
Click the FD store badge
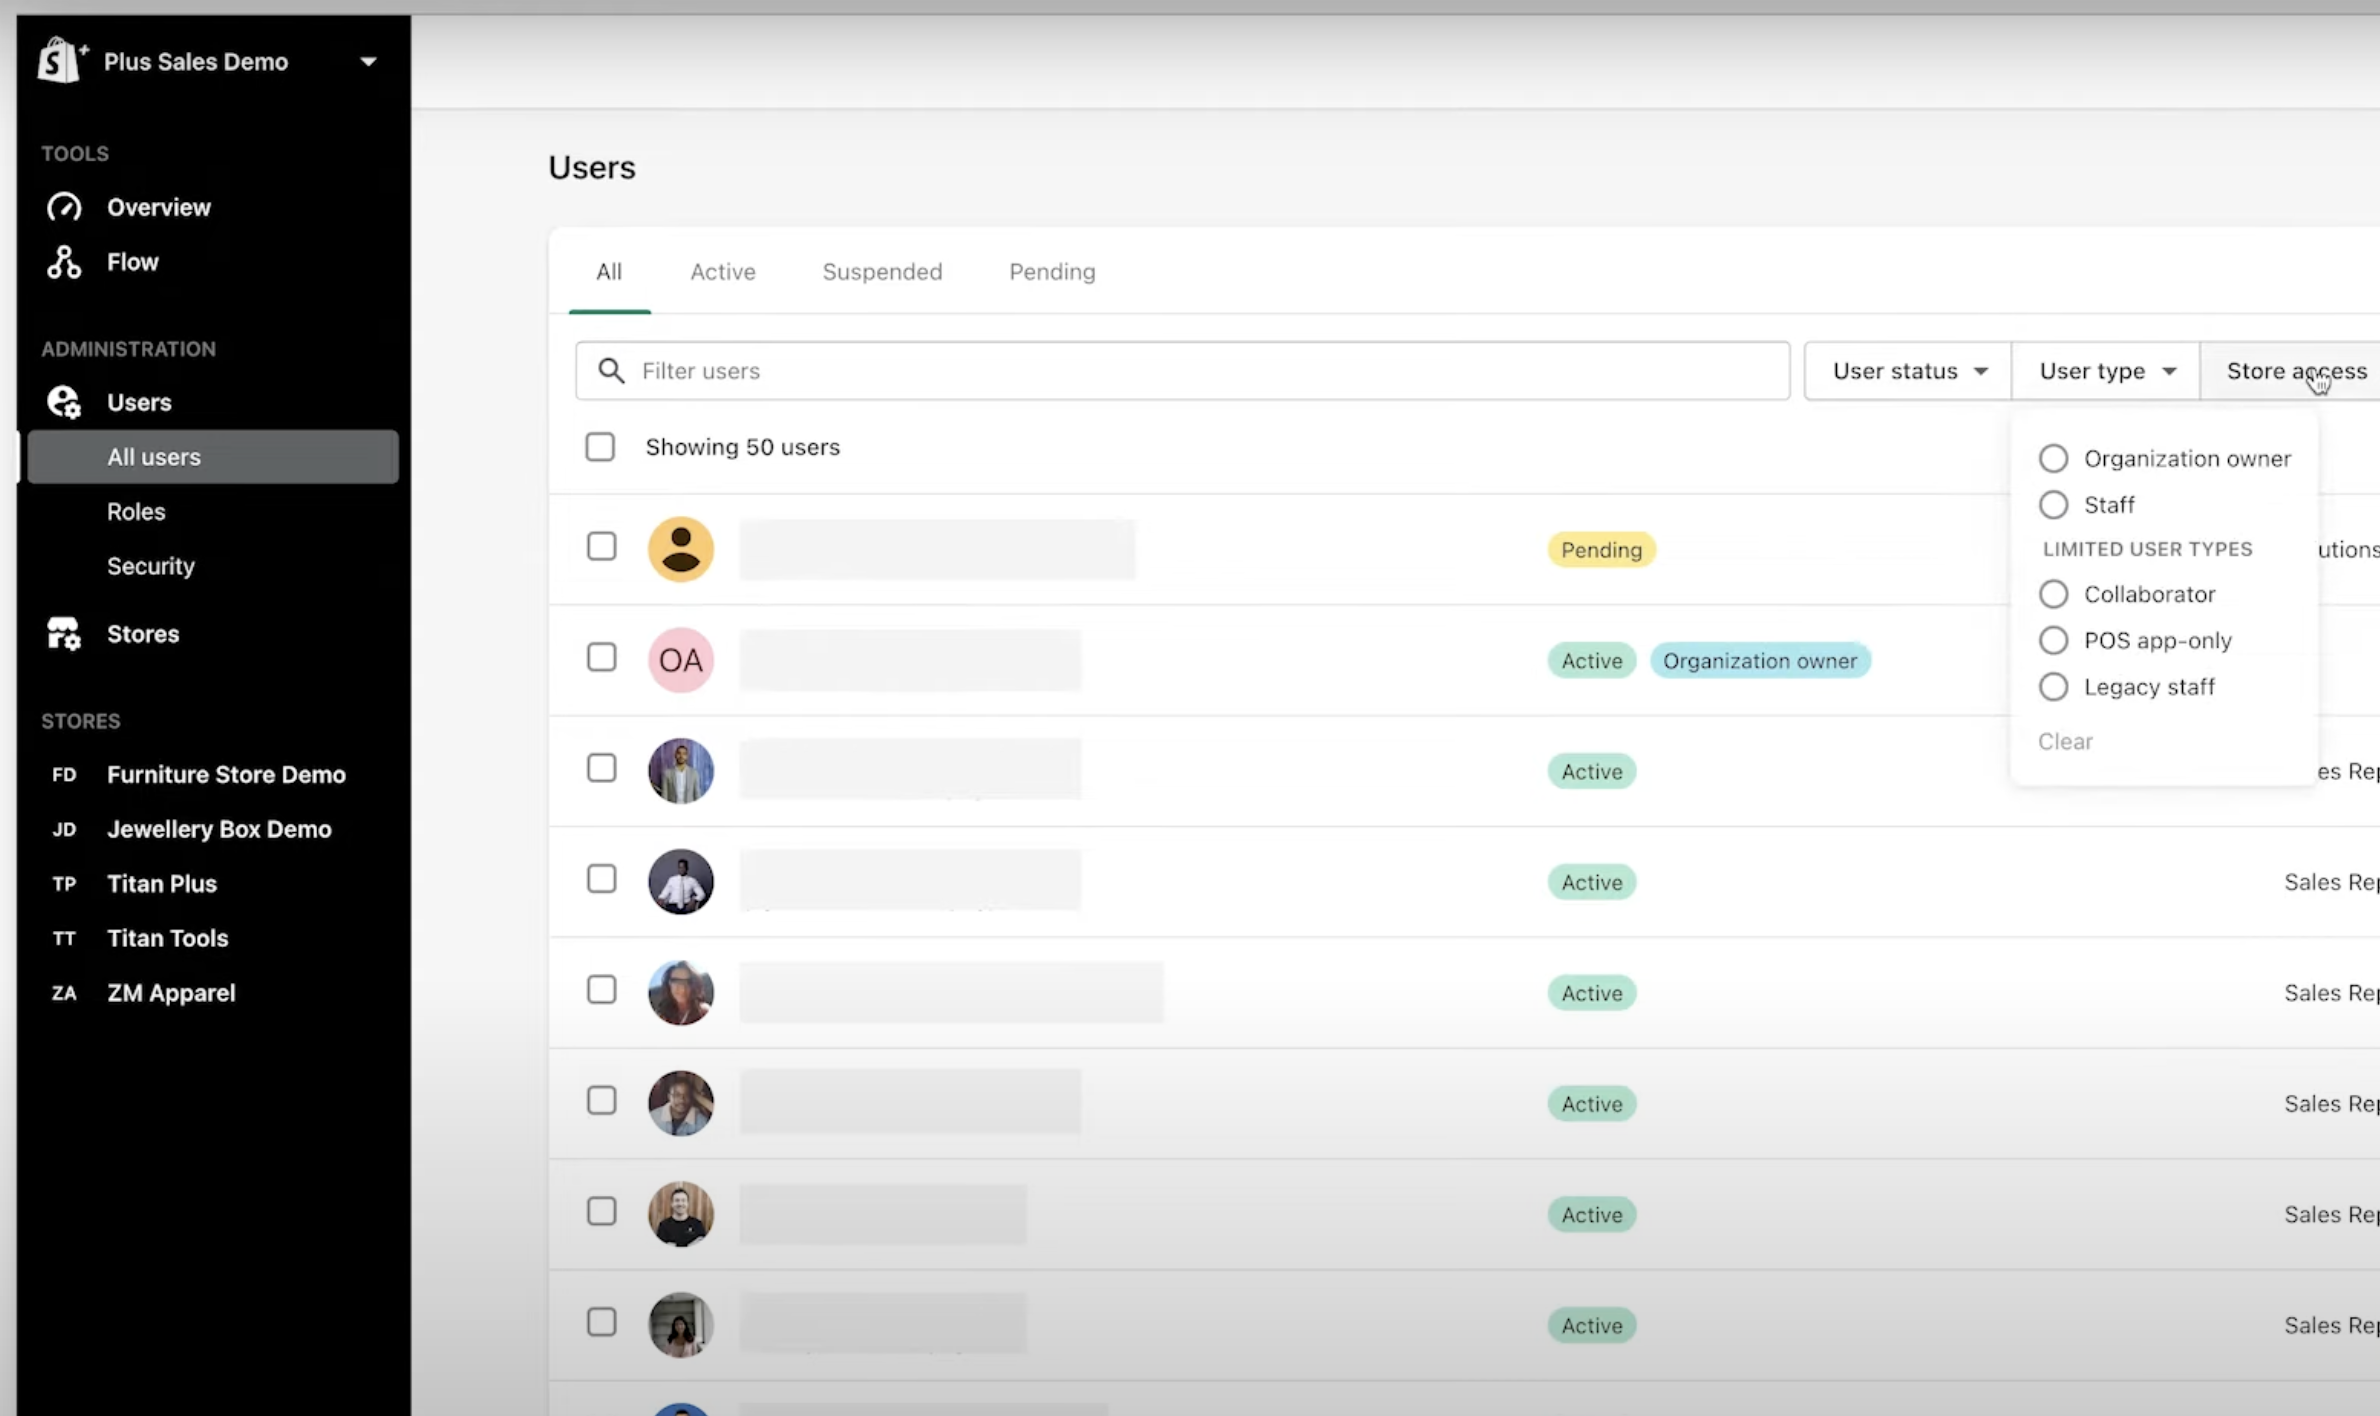(x=64, y=775)
